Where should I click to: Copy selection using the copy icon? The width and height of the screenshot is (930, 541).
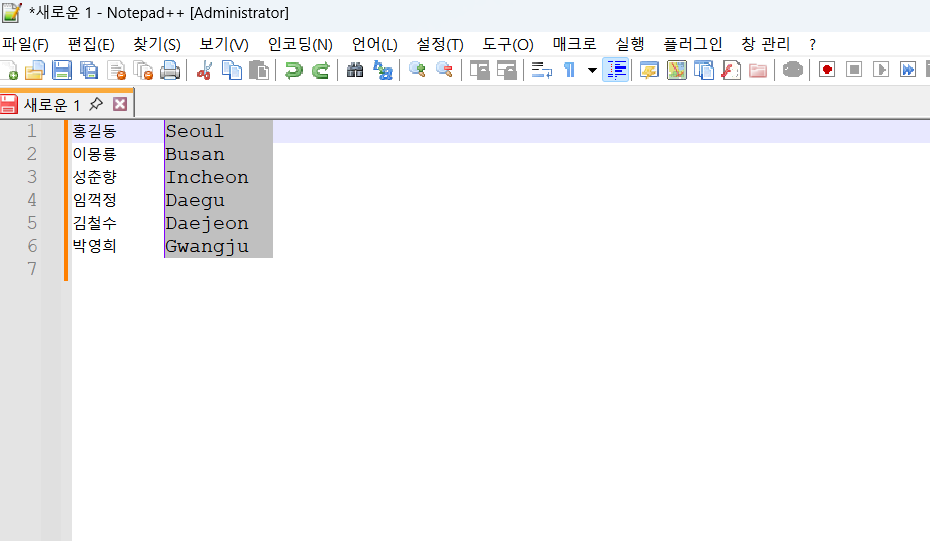tap(231, 70)
